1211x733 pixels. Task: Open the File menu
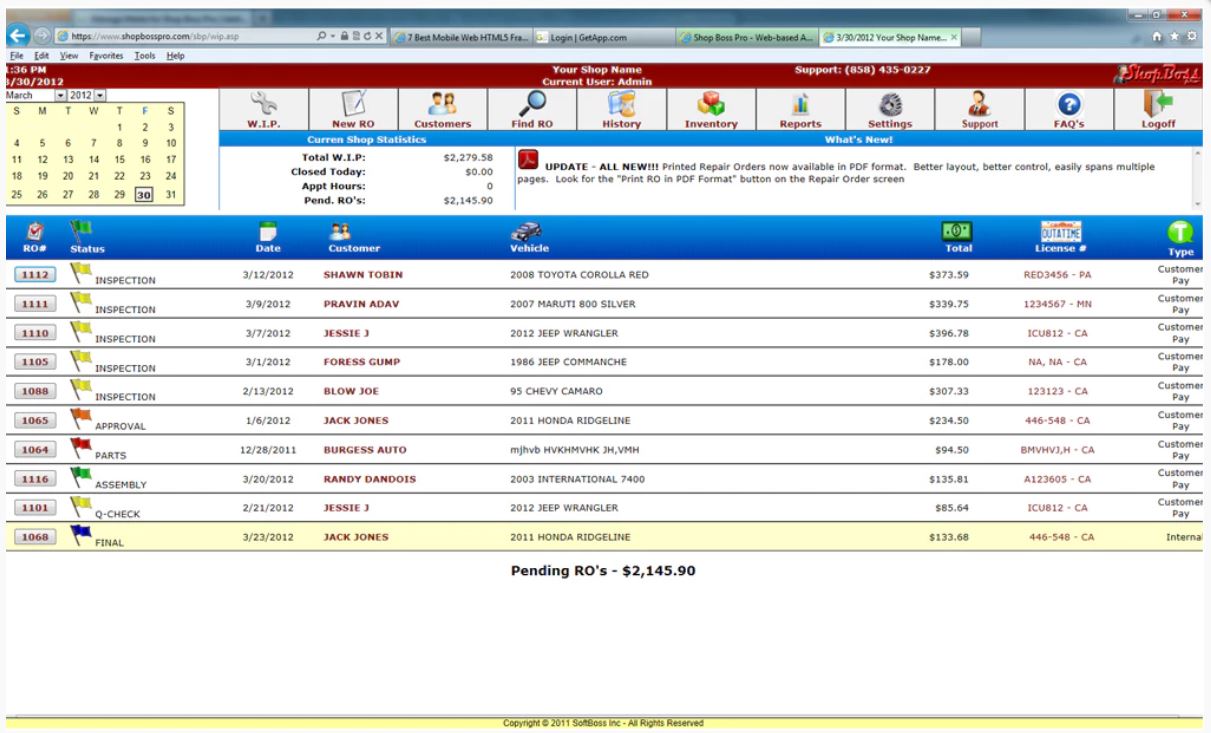17,56
